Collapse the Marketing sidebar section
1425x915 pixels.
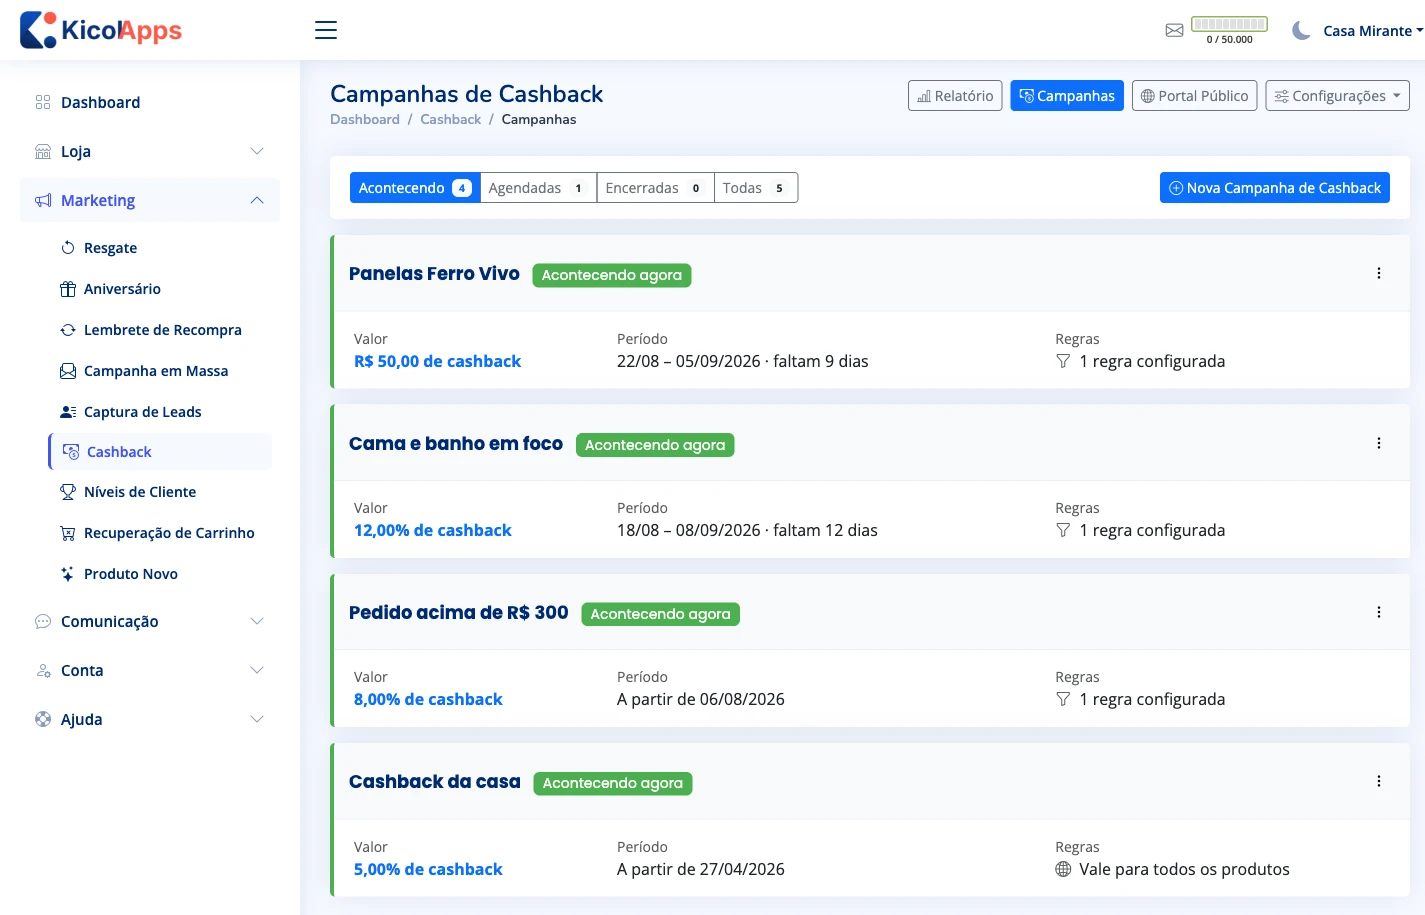150,200
